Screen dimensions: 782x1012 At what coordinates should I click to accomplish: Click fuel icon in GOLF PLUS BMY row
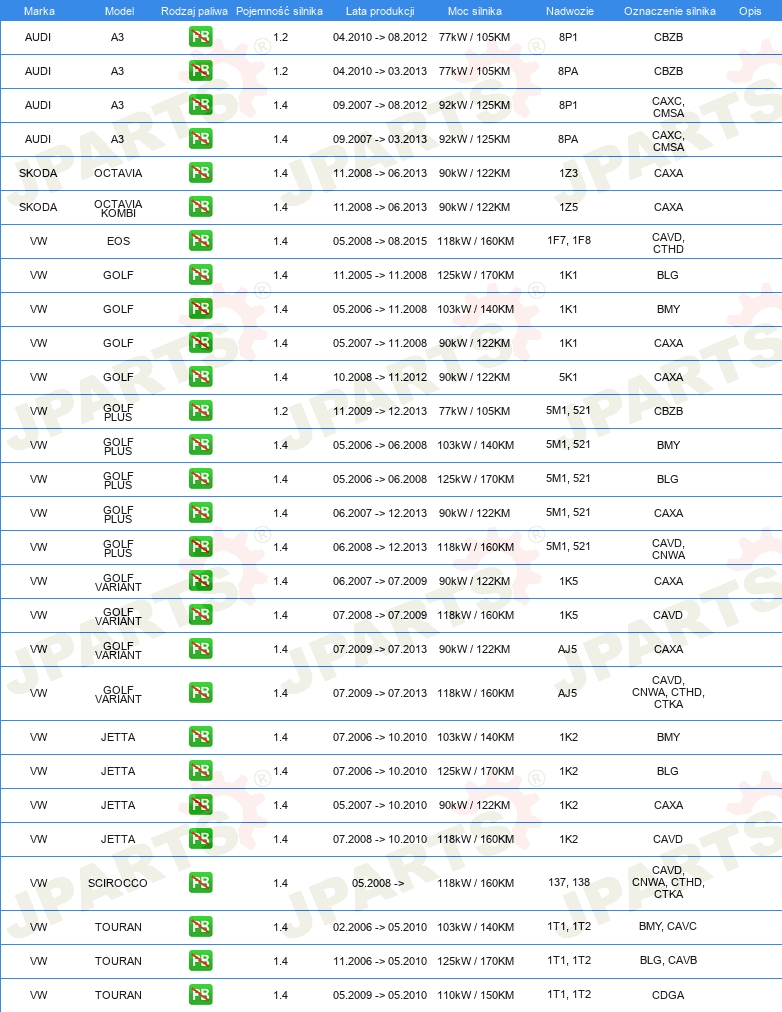(201, 445)
